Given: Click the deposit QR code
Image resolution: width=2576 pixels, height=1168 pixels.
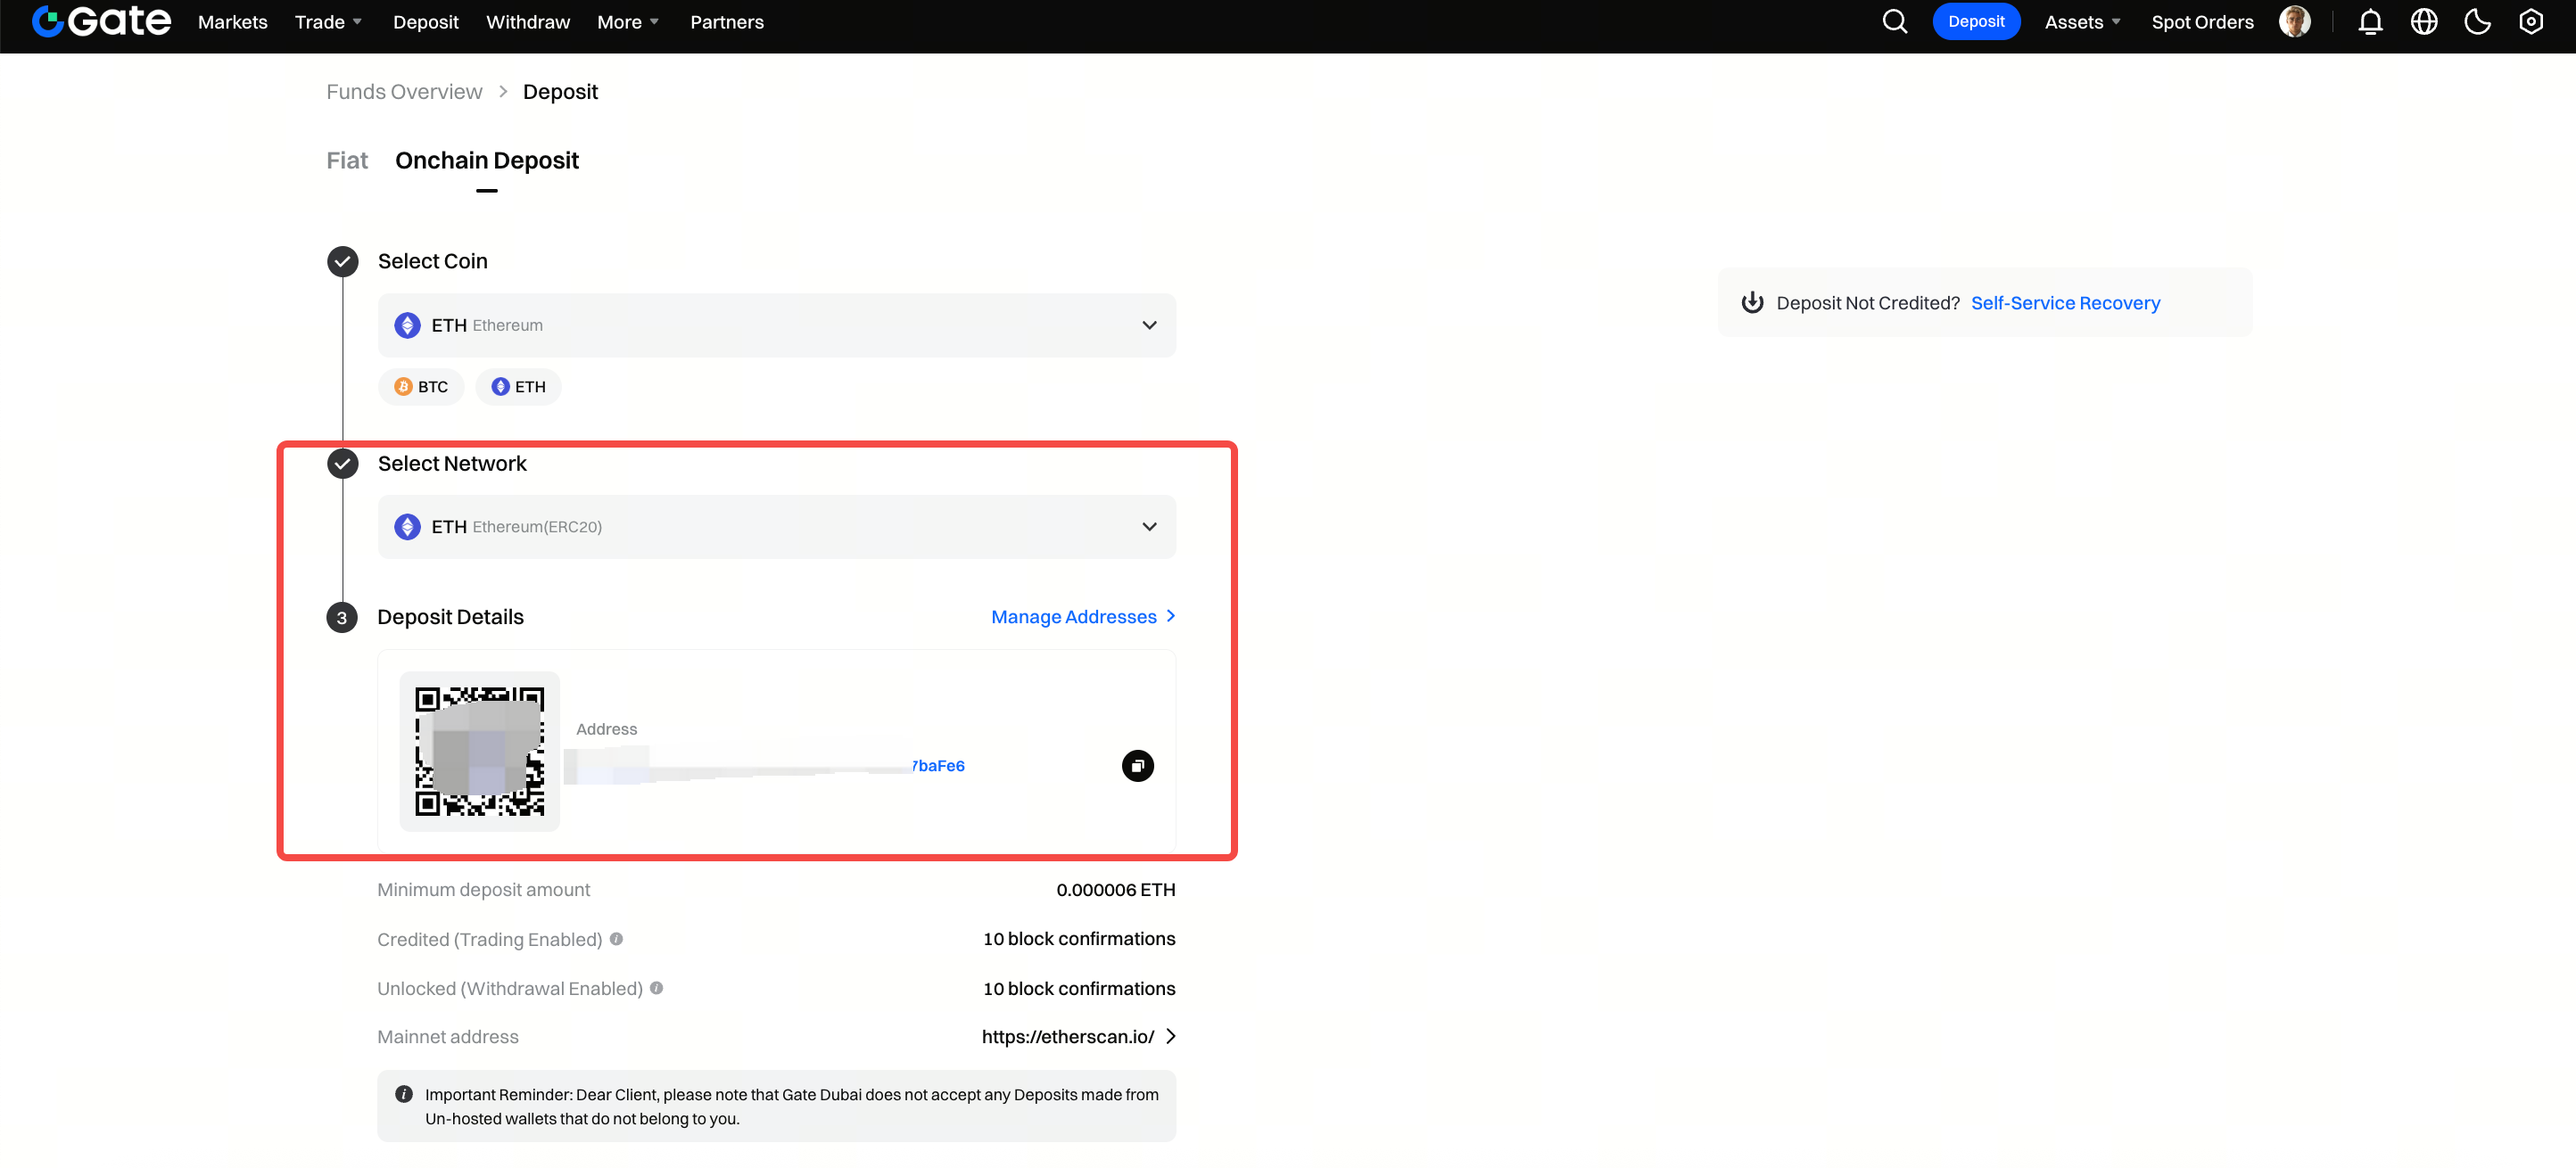Looking at the screenshot, I should [x=480, y=751].
